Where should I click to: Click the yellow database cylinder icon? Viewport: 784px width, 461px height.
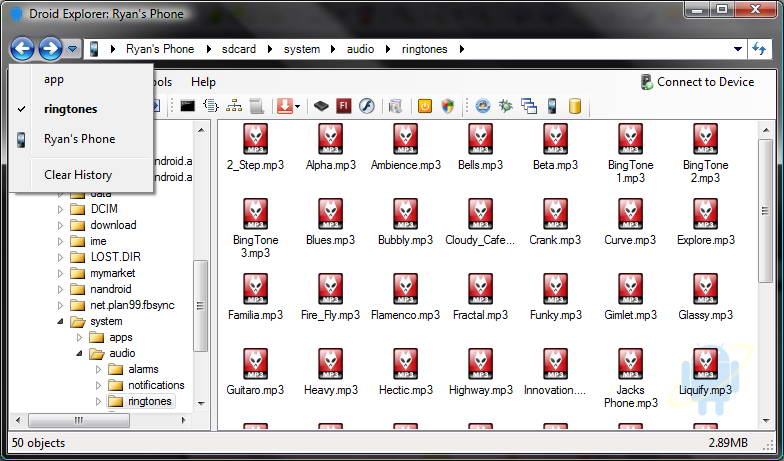point(575,106)
